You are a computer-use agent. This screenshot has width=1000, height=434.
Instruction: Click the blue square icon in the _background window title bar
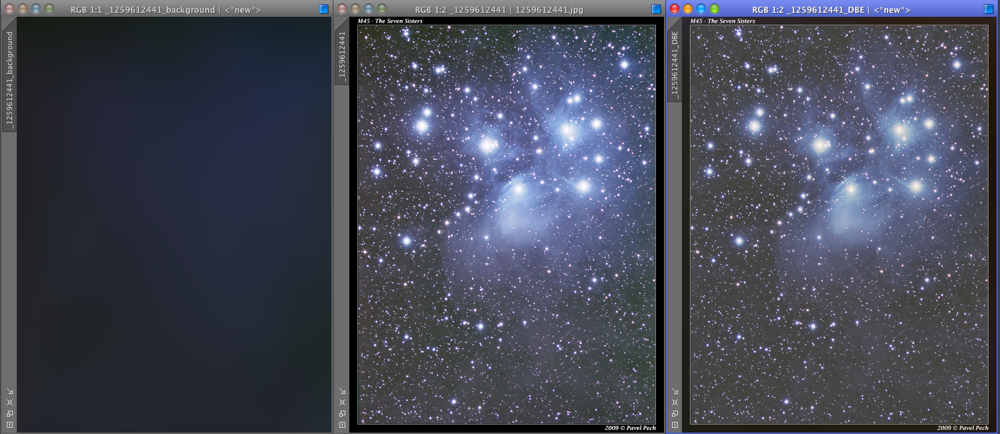[322, 9]
